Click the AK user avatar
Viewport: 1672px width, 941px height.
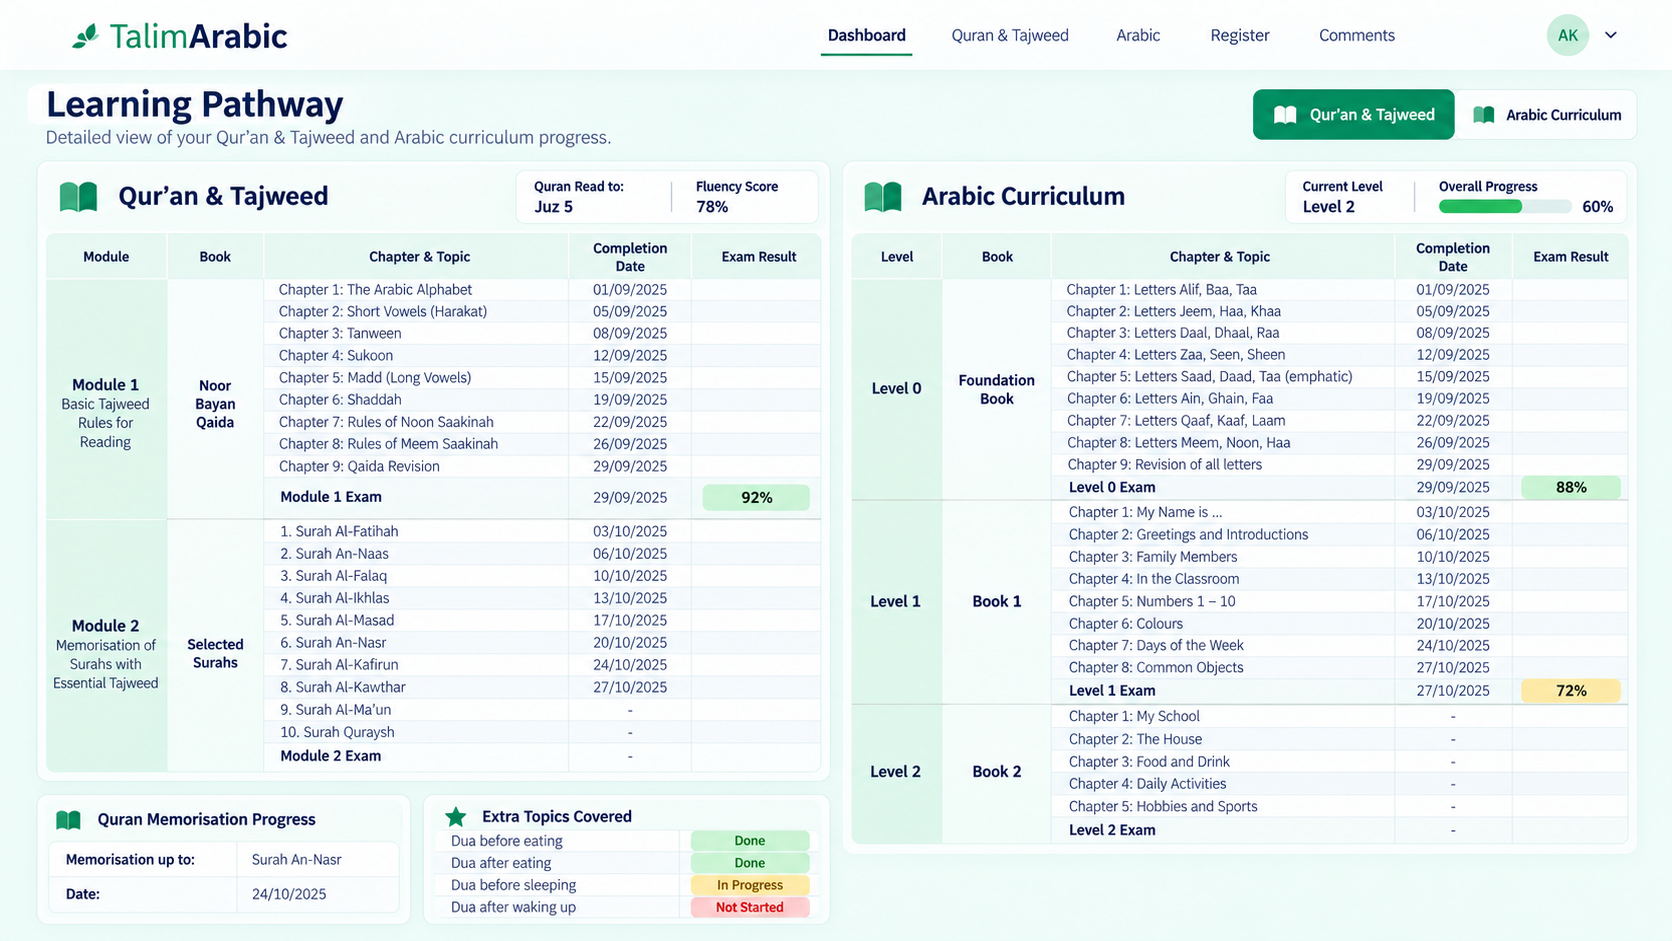[x=1567, y=35]
